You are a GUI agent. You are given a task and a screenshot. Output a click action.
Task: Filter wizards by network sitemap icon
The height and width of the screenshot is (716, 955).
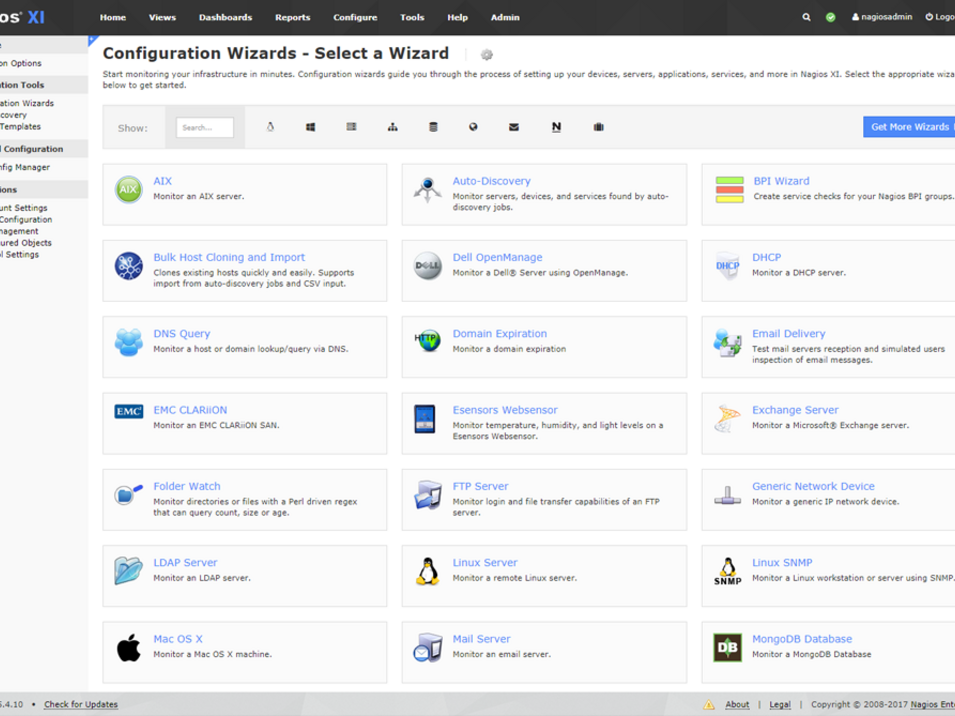tap(393, 127)
